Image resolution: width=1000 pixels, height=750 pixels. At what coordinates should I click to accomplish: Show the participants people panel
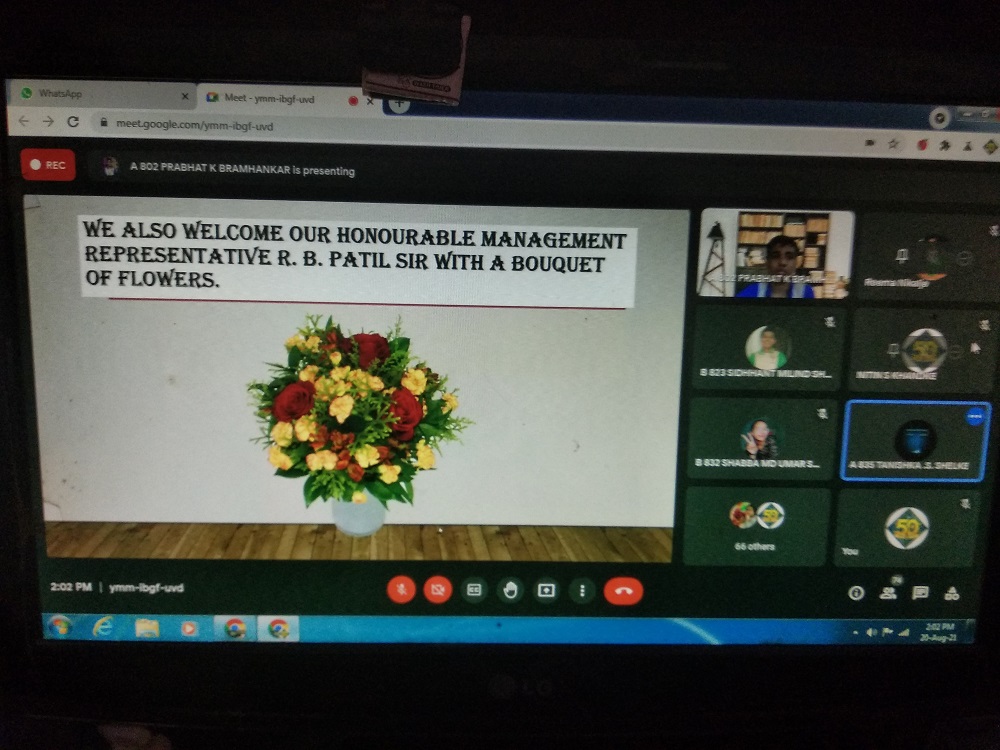pos(888,593)
